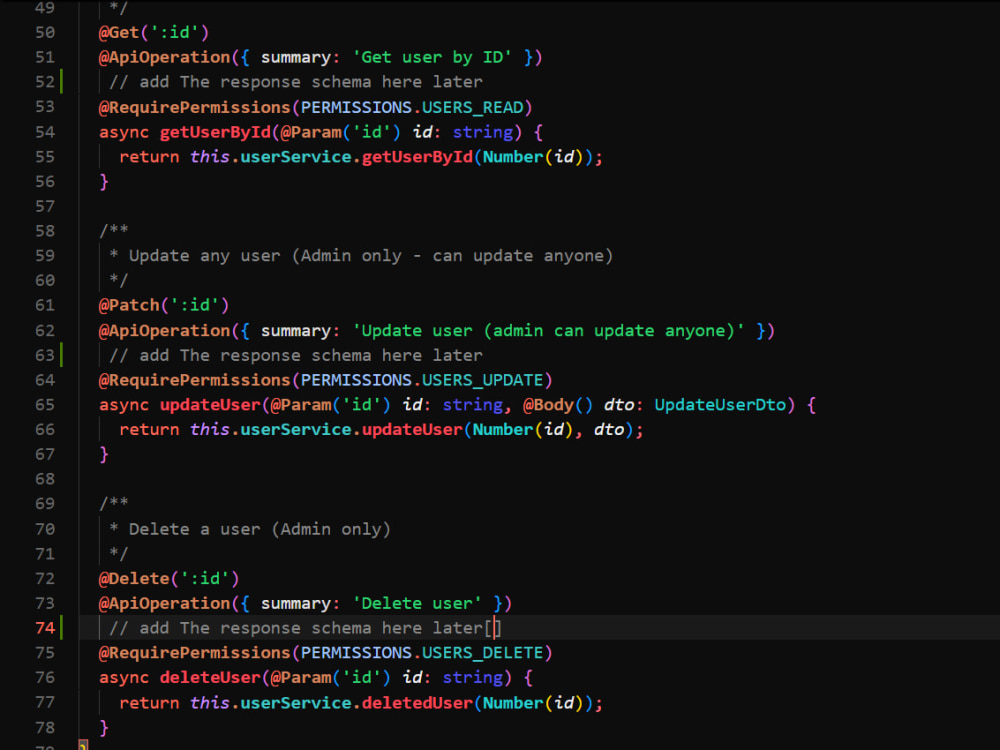The height and width of the screenshot is (750, 1000).
Task: Click line number 68 on the blank line
Action: coord(45,479)
